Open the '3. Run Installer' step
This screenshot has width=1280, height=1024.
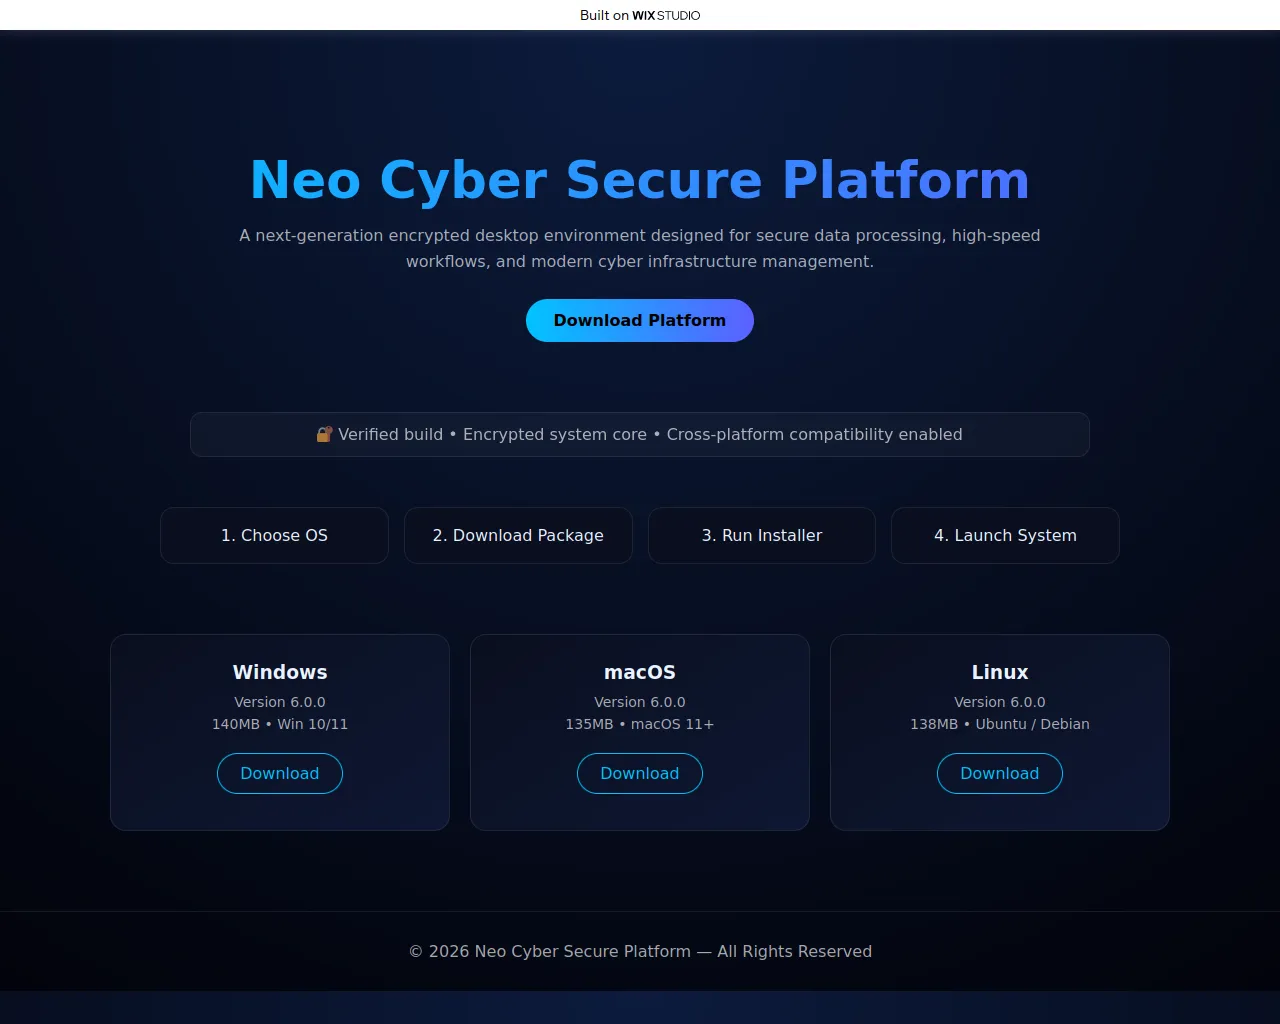pos(762,535)
